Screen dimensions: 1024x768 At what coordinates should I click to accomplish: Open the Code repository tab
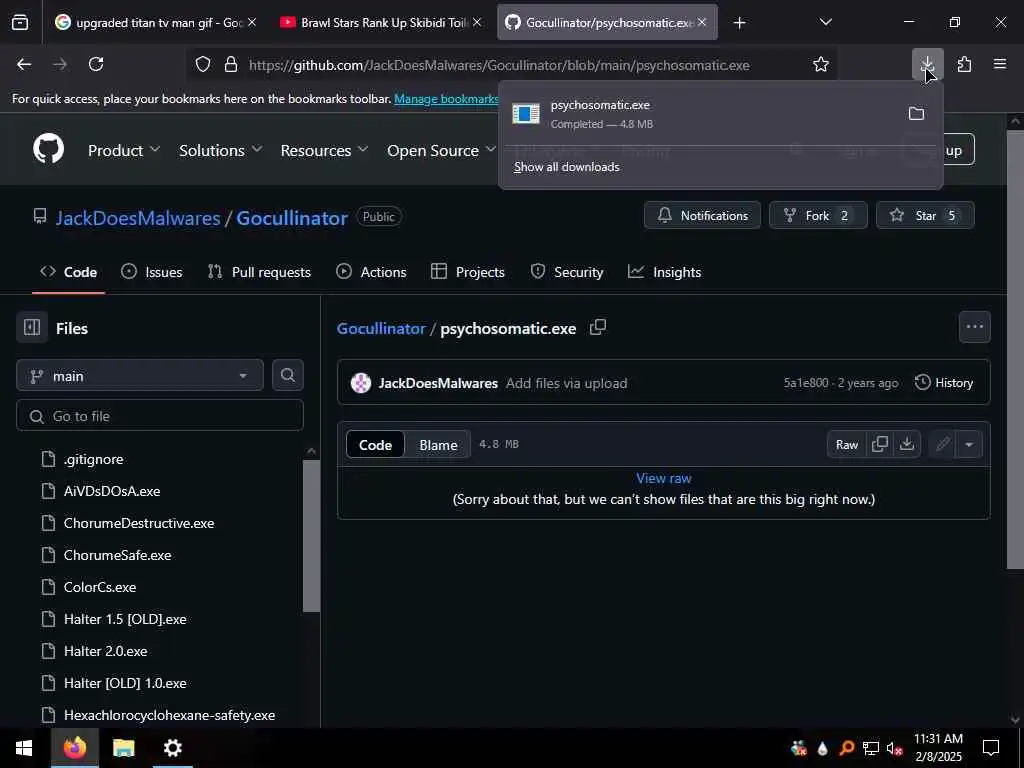pos(69,272)
